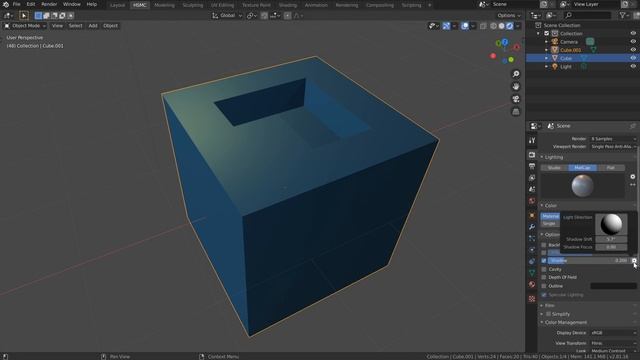Viewport: 640px width, 360px height.
Task: Open the Output properties tab icon
Action: coord(532,166)
